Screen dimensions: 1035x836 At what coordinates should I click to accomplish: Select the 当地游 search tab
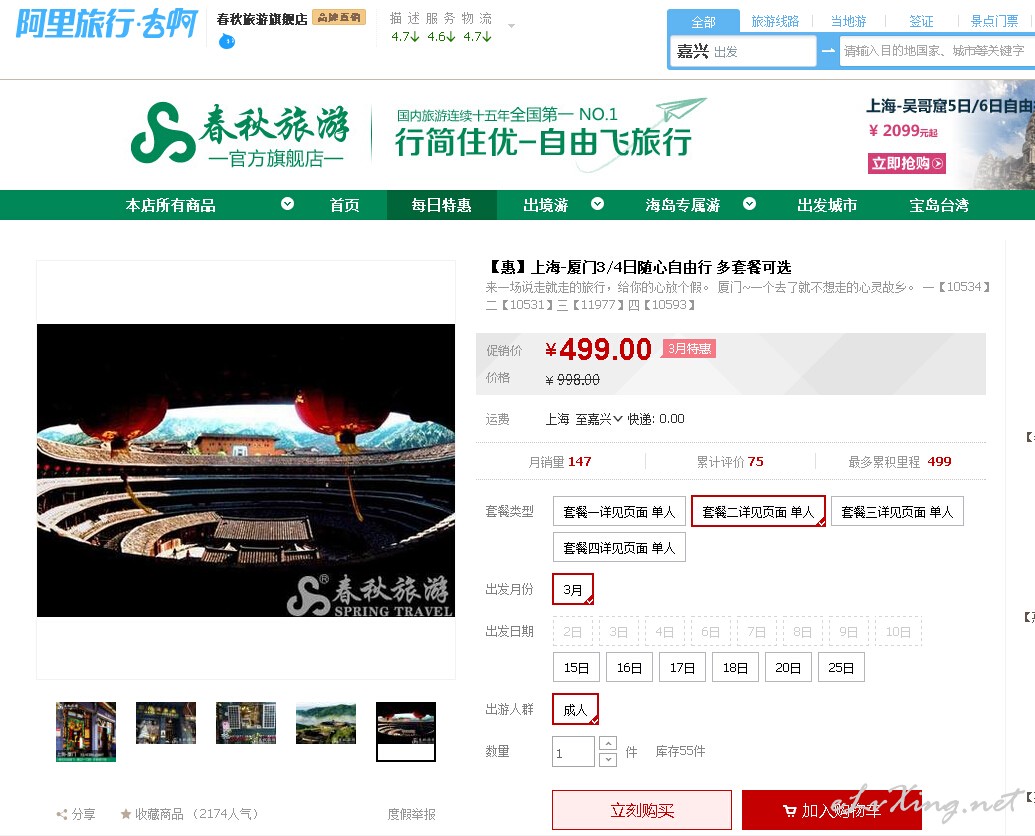click(848, 21)
